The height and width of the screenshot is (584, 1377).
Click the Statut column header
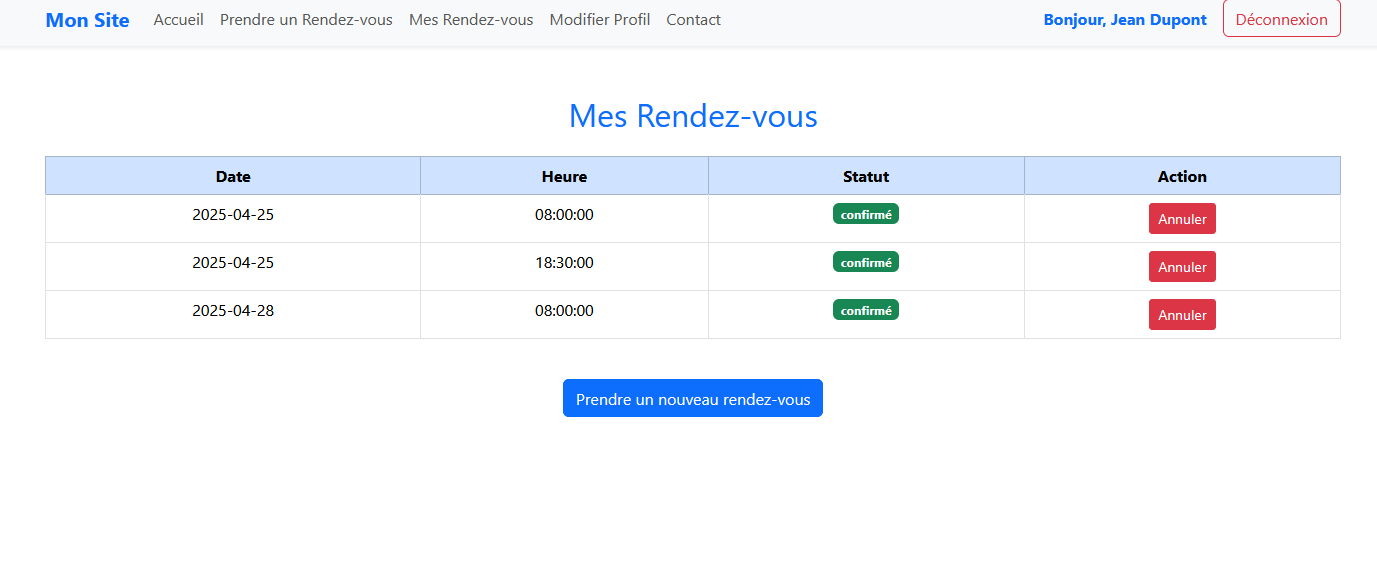[x=866, y=176]
